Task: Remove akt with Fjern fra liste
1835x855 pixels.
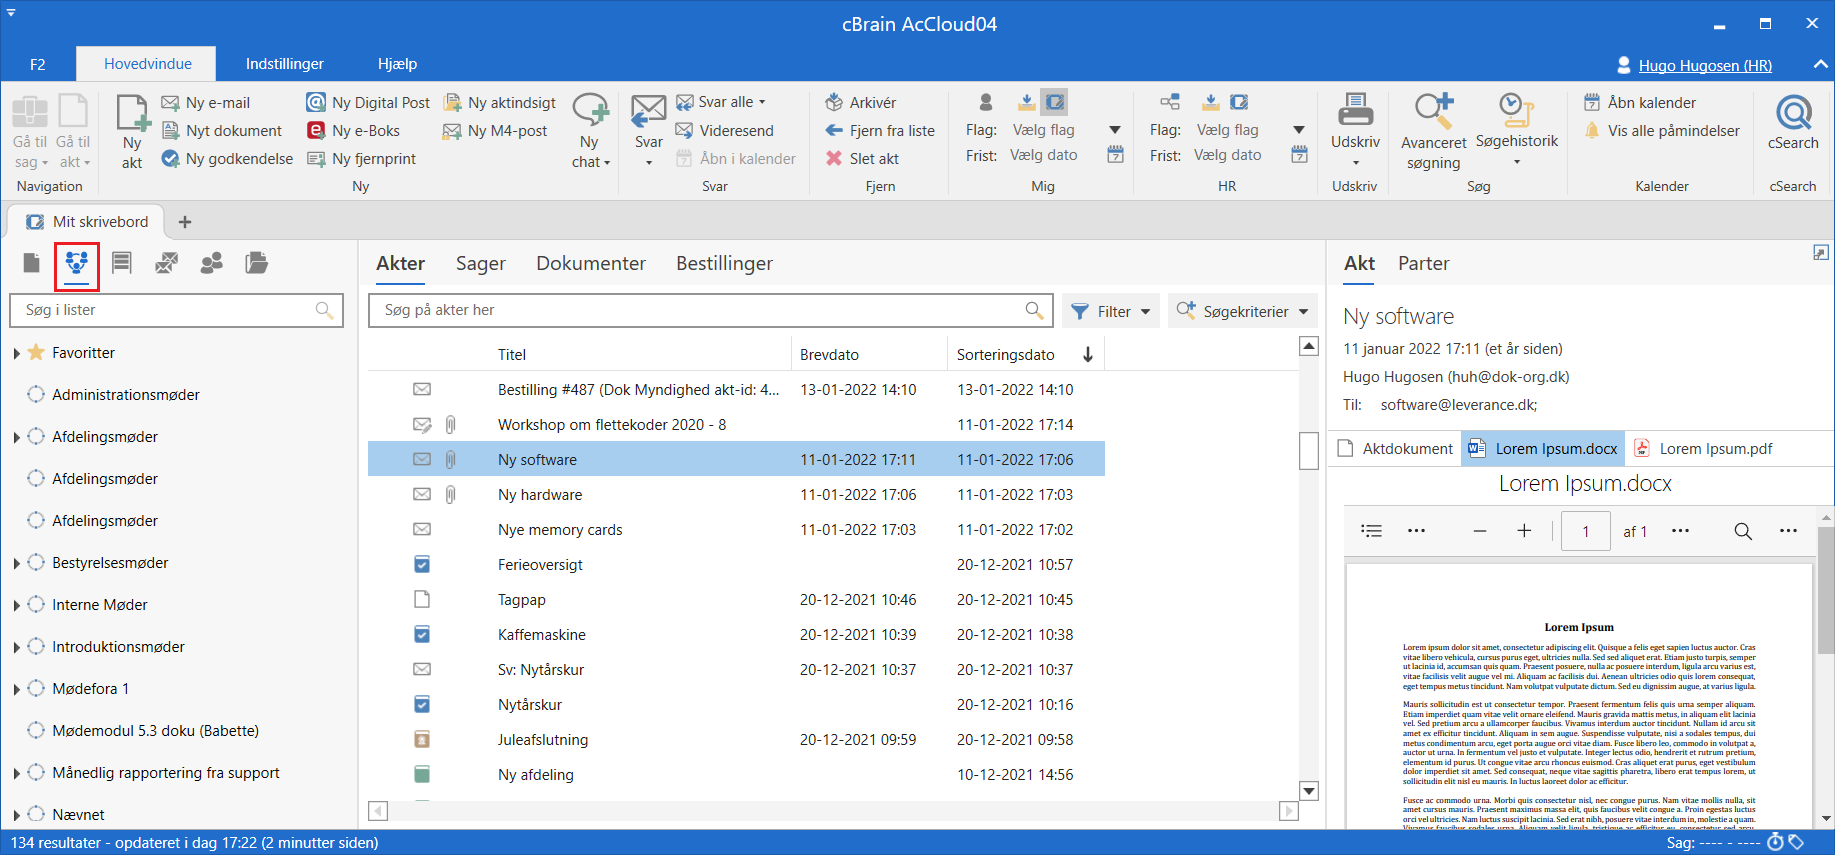Action: (880, 130)
